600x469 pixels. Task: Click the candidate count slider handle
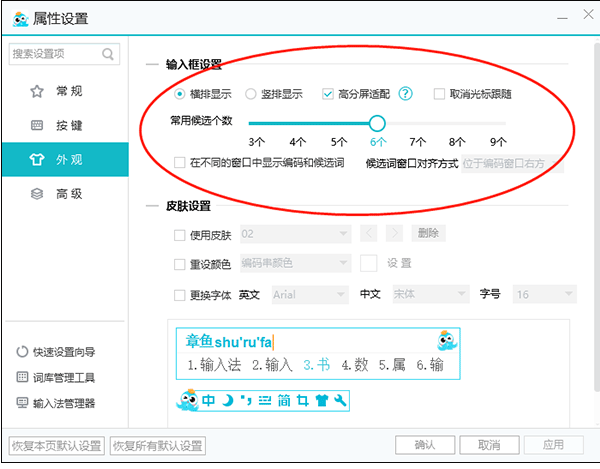point(377,123)
